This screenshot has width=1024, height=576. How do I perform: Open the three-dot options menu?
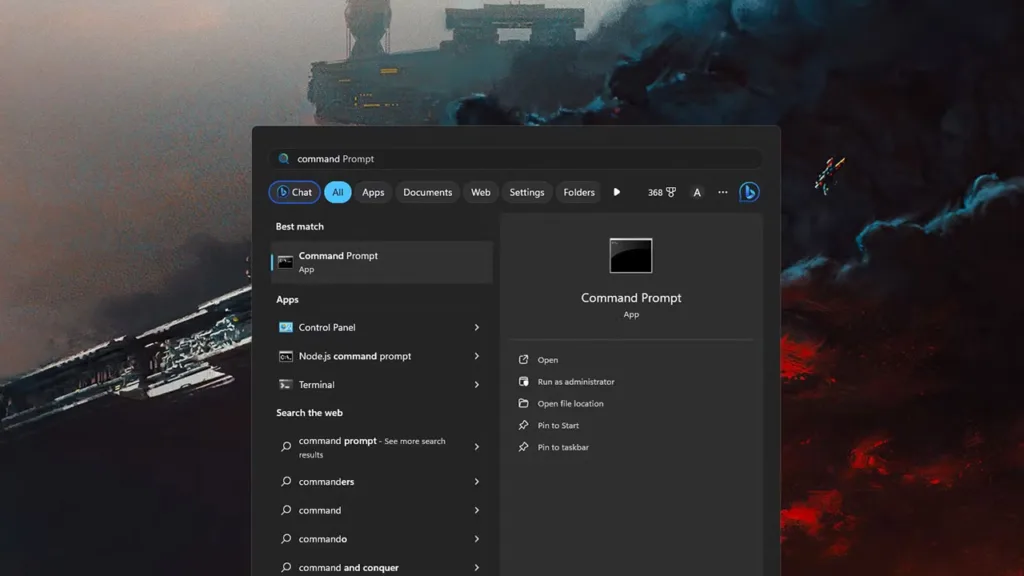point(722,192)
